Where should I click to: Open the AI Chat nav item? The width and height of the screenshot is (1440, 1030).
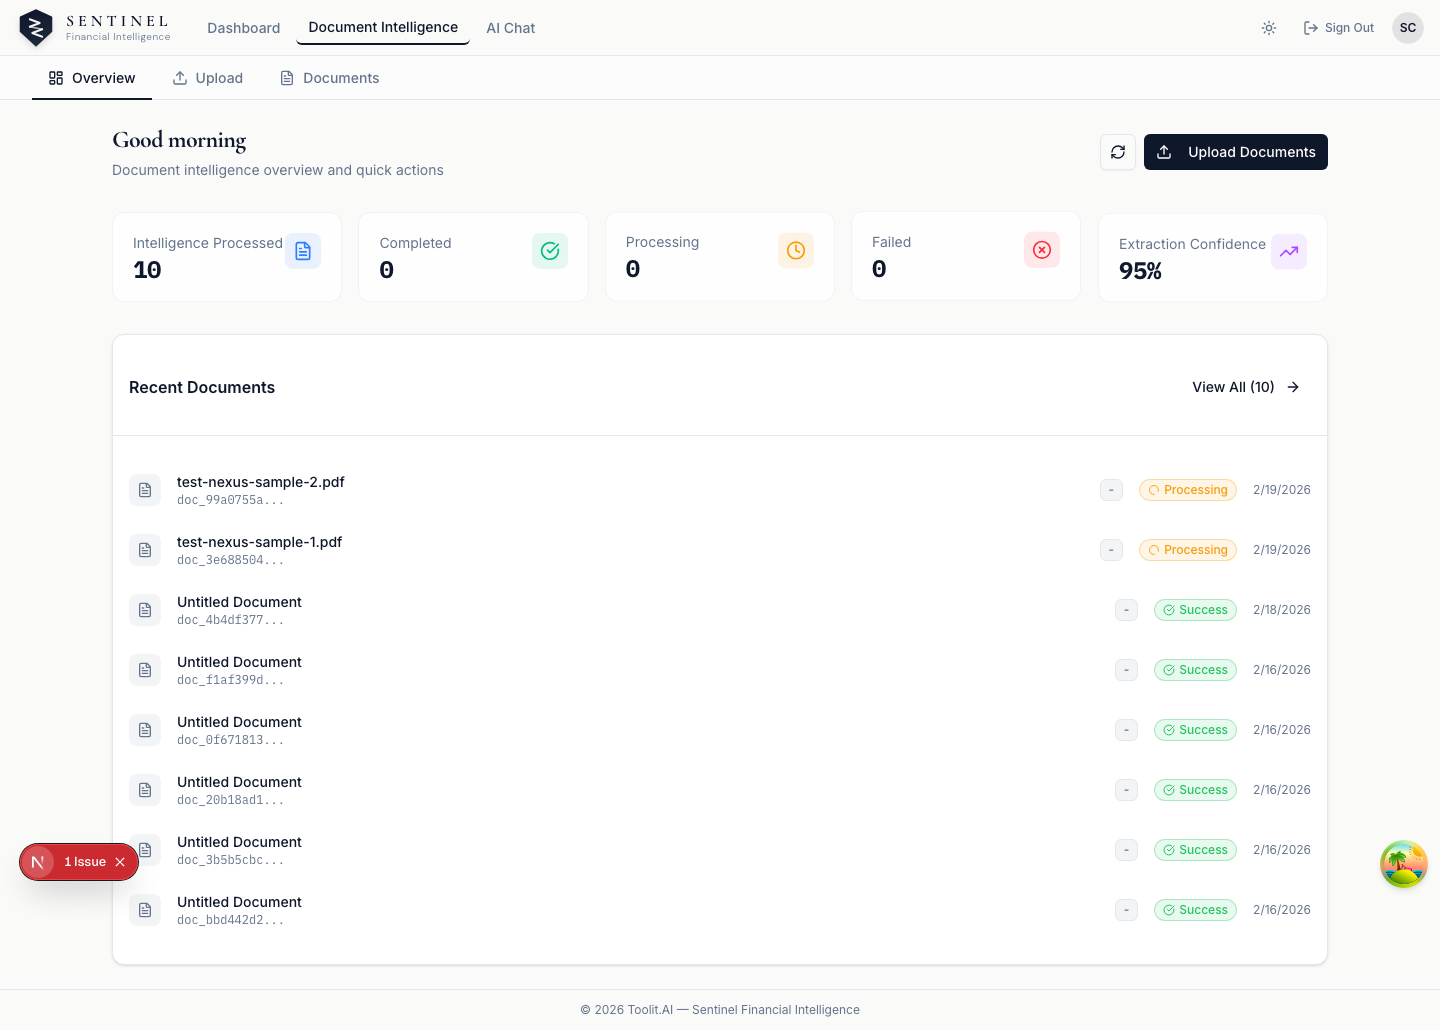tap(511, 28)
